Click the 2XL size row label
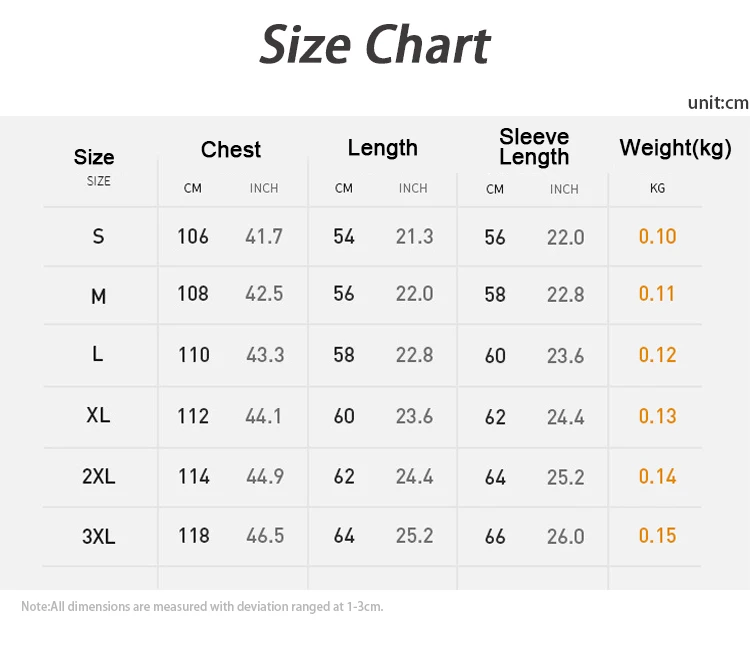 [98, 476]
